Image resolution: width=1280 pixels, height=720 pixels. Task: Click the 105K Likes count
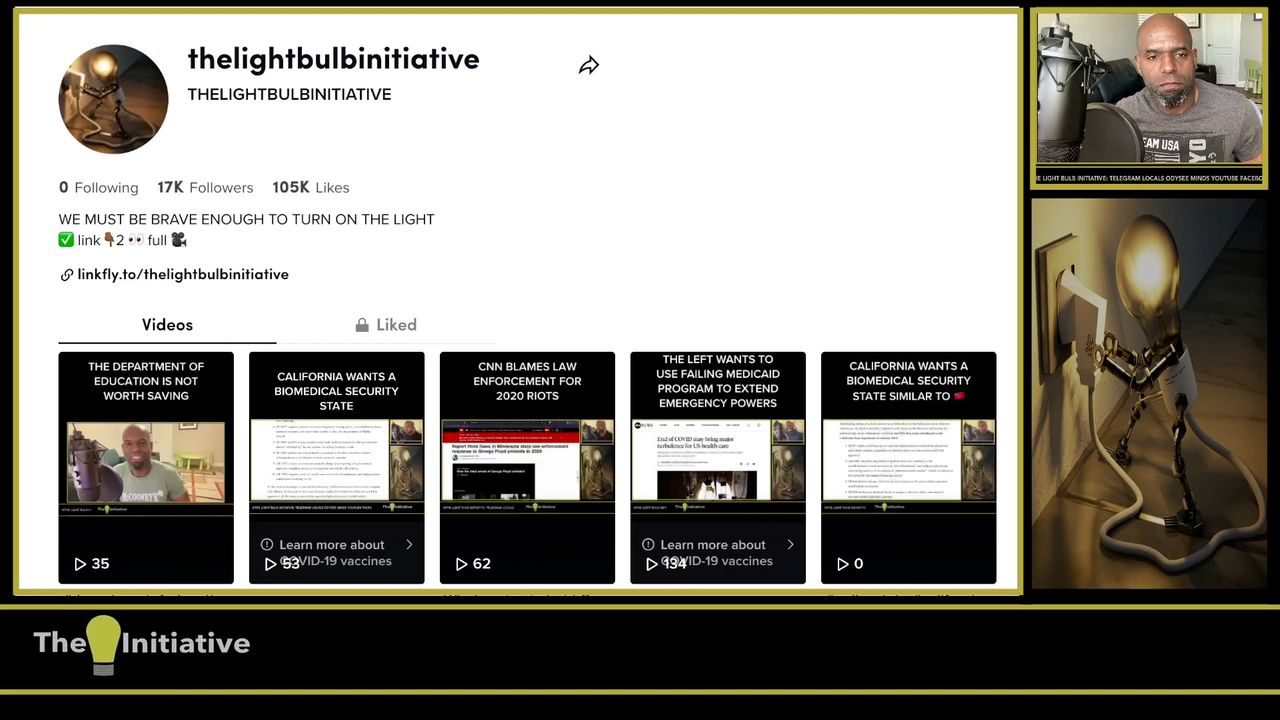click(x=310, y=188)
